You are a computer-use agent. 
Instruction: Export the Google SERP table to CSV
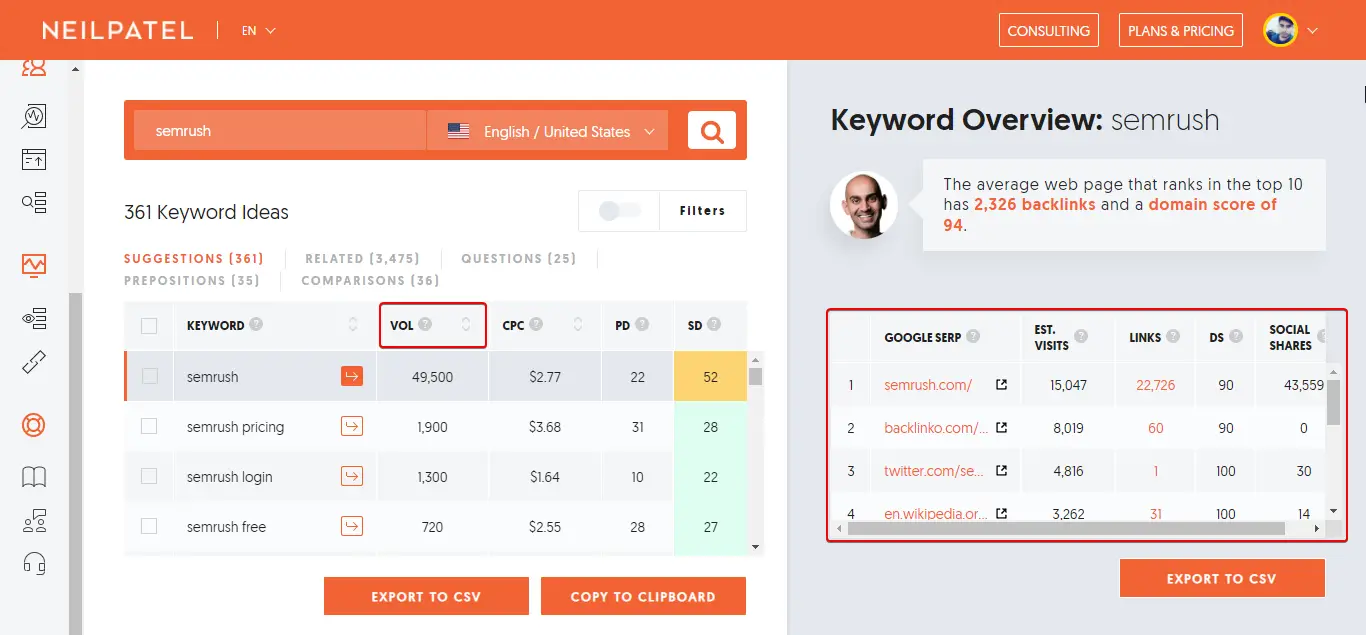point(1222,578)
